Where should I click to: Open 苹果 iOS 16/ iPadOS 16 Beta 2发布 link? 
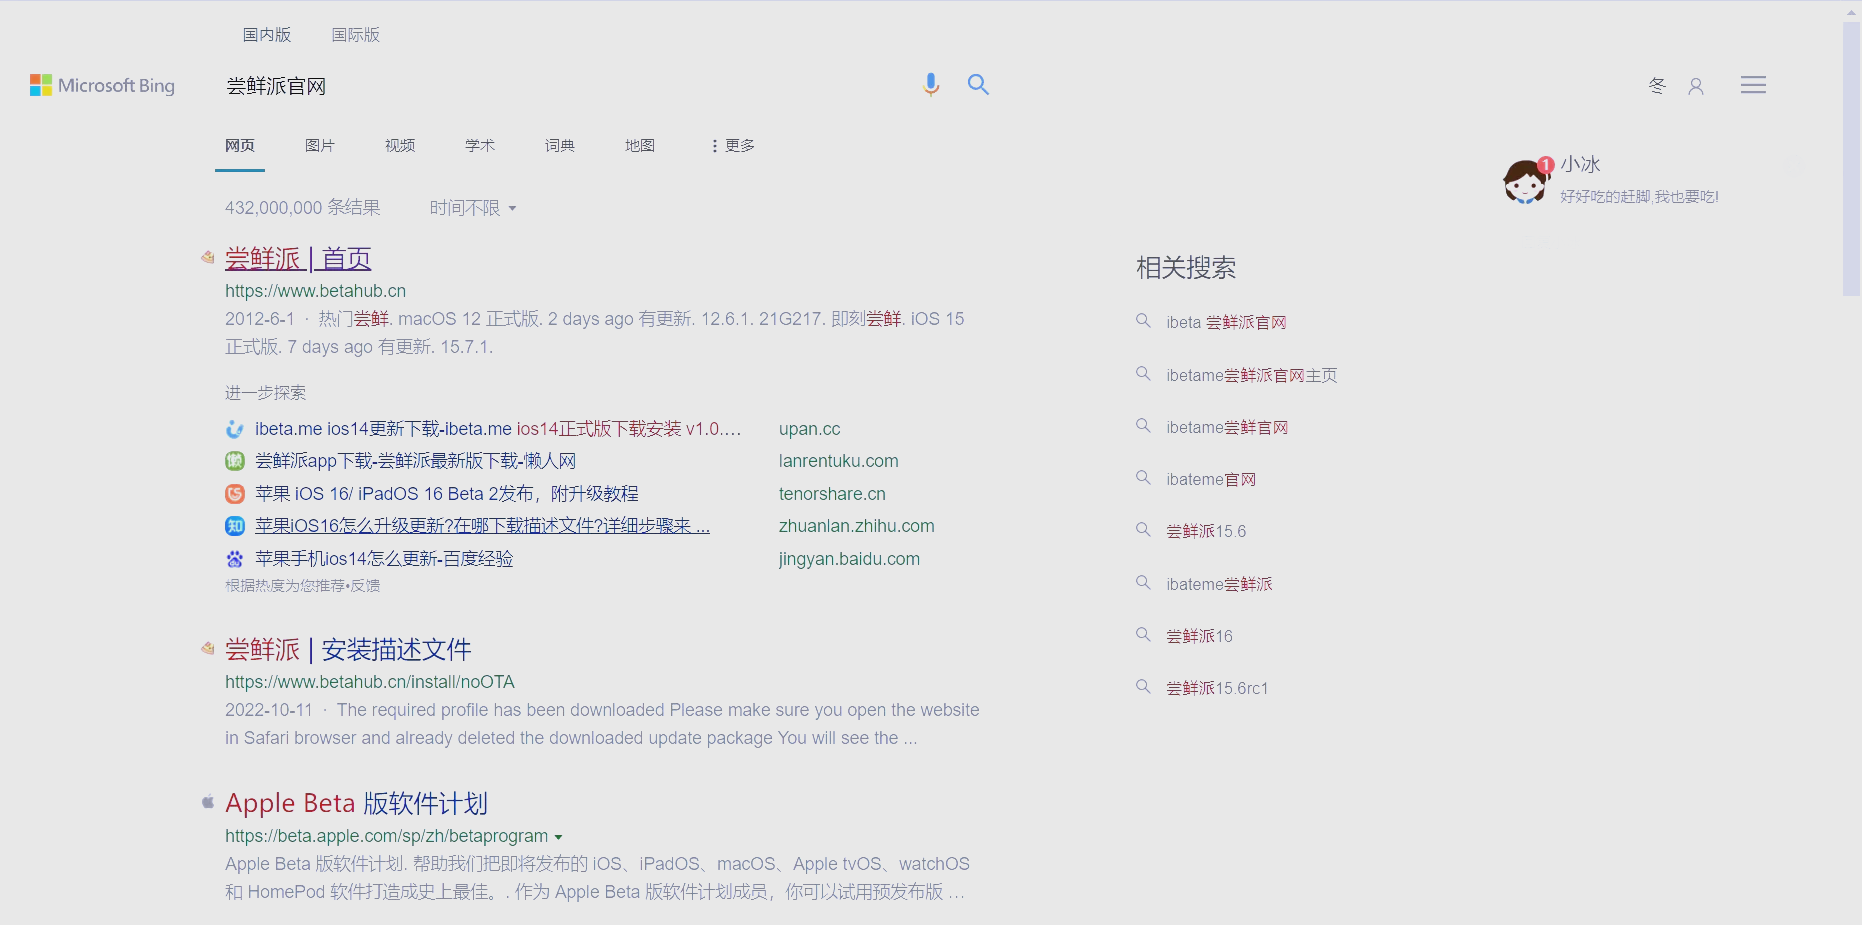click(x=446, y=494)
